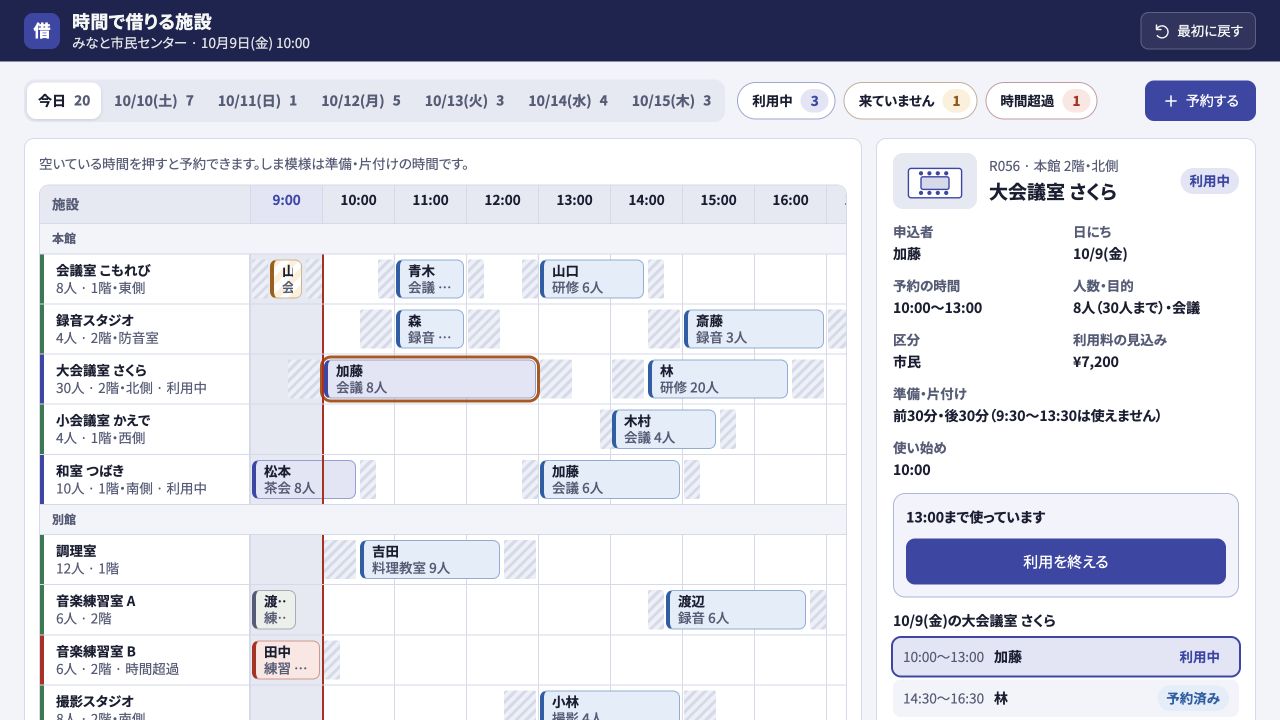Toggle the 時間超過 1 filter chip
This screenshot has height=720, width=1280.
[x=1041, y=101]
